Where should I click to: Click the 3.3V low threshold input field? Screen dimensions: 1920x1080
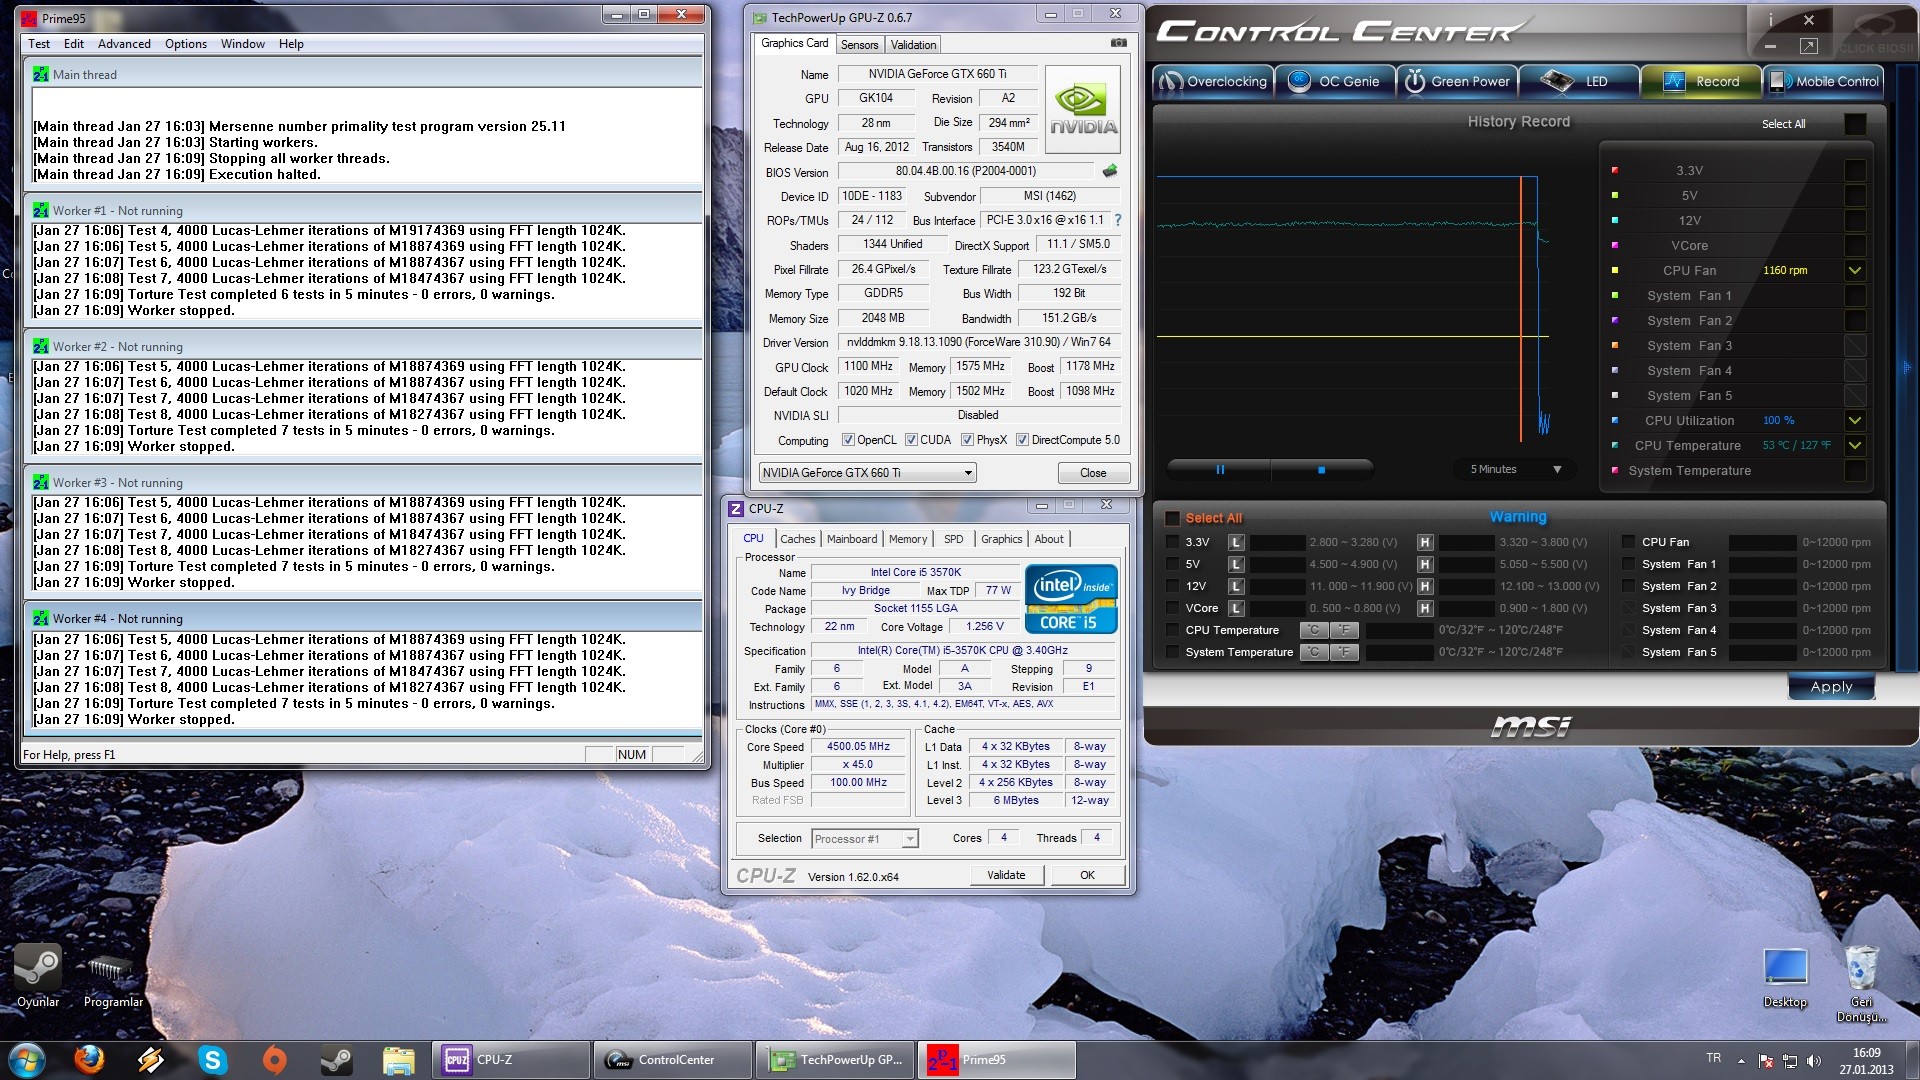click(1278, 542)
